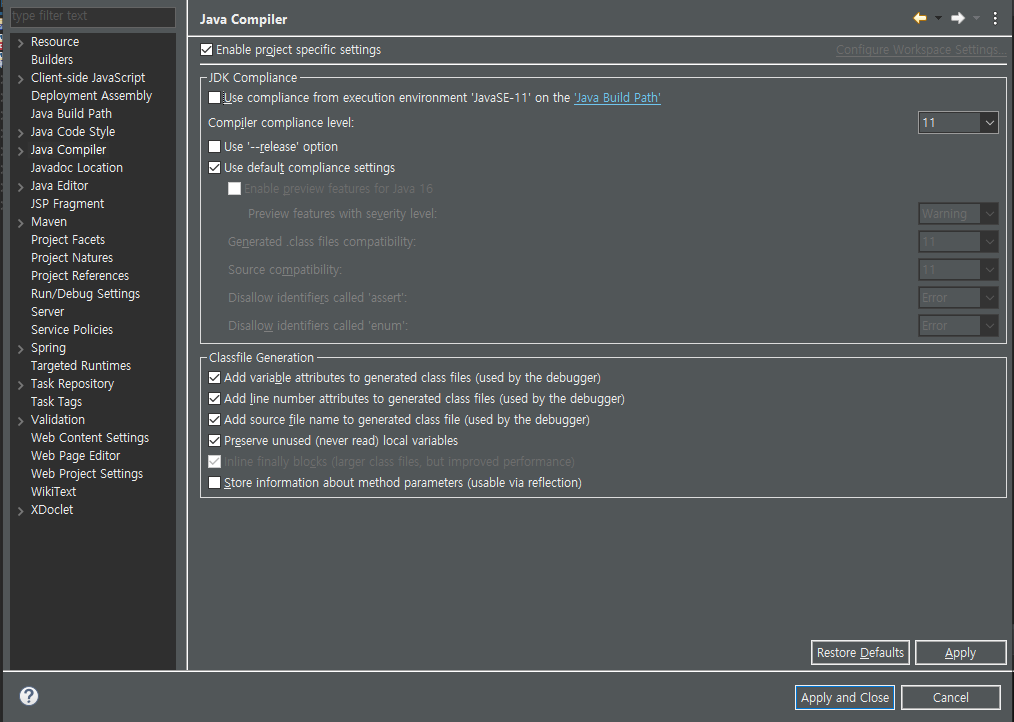Enable Store information about method parameters
Screen dimensions: 1014x722
pos(214,483)
